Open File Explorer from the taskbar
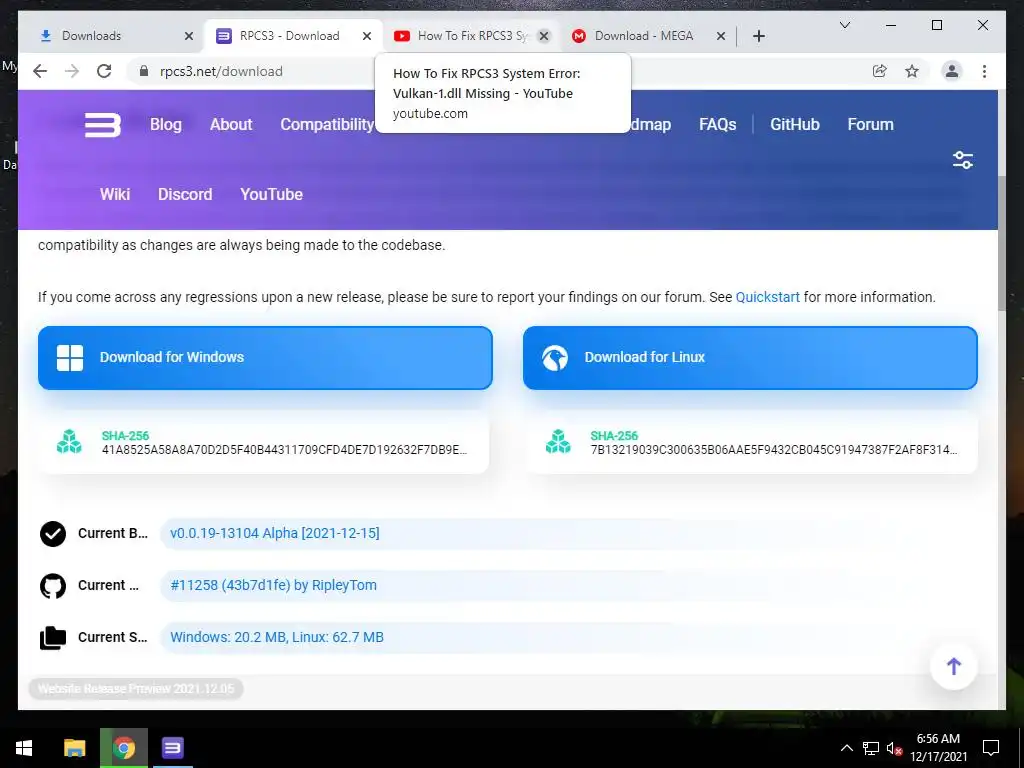 74,748
